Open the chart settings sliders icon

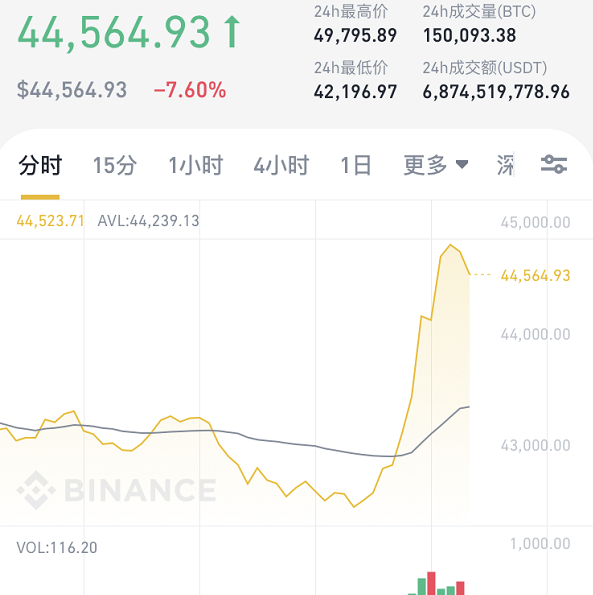(x=554, y=165)
